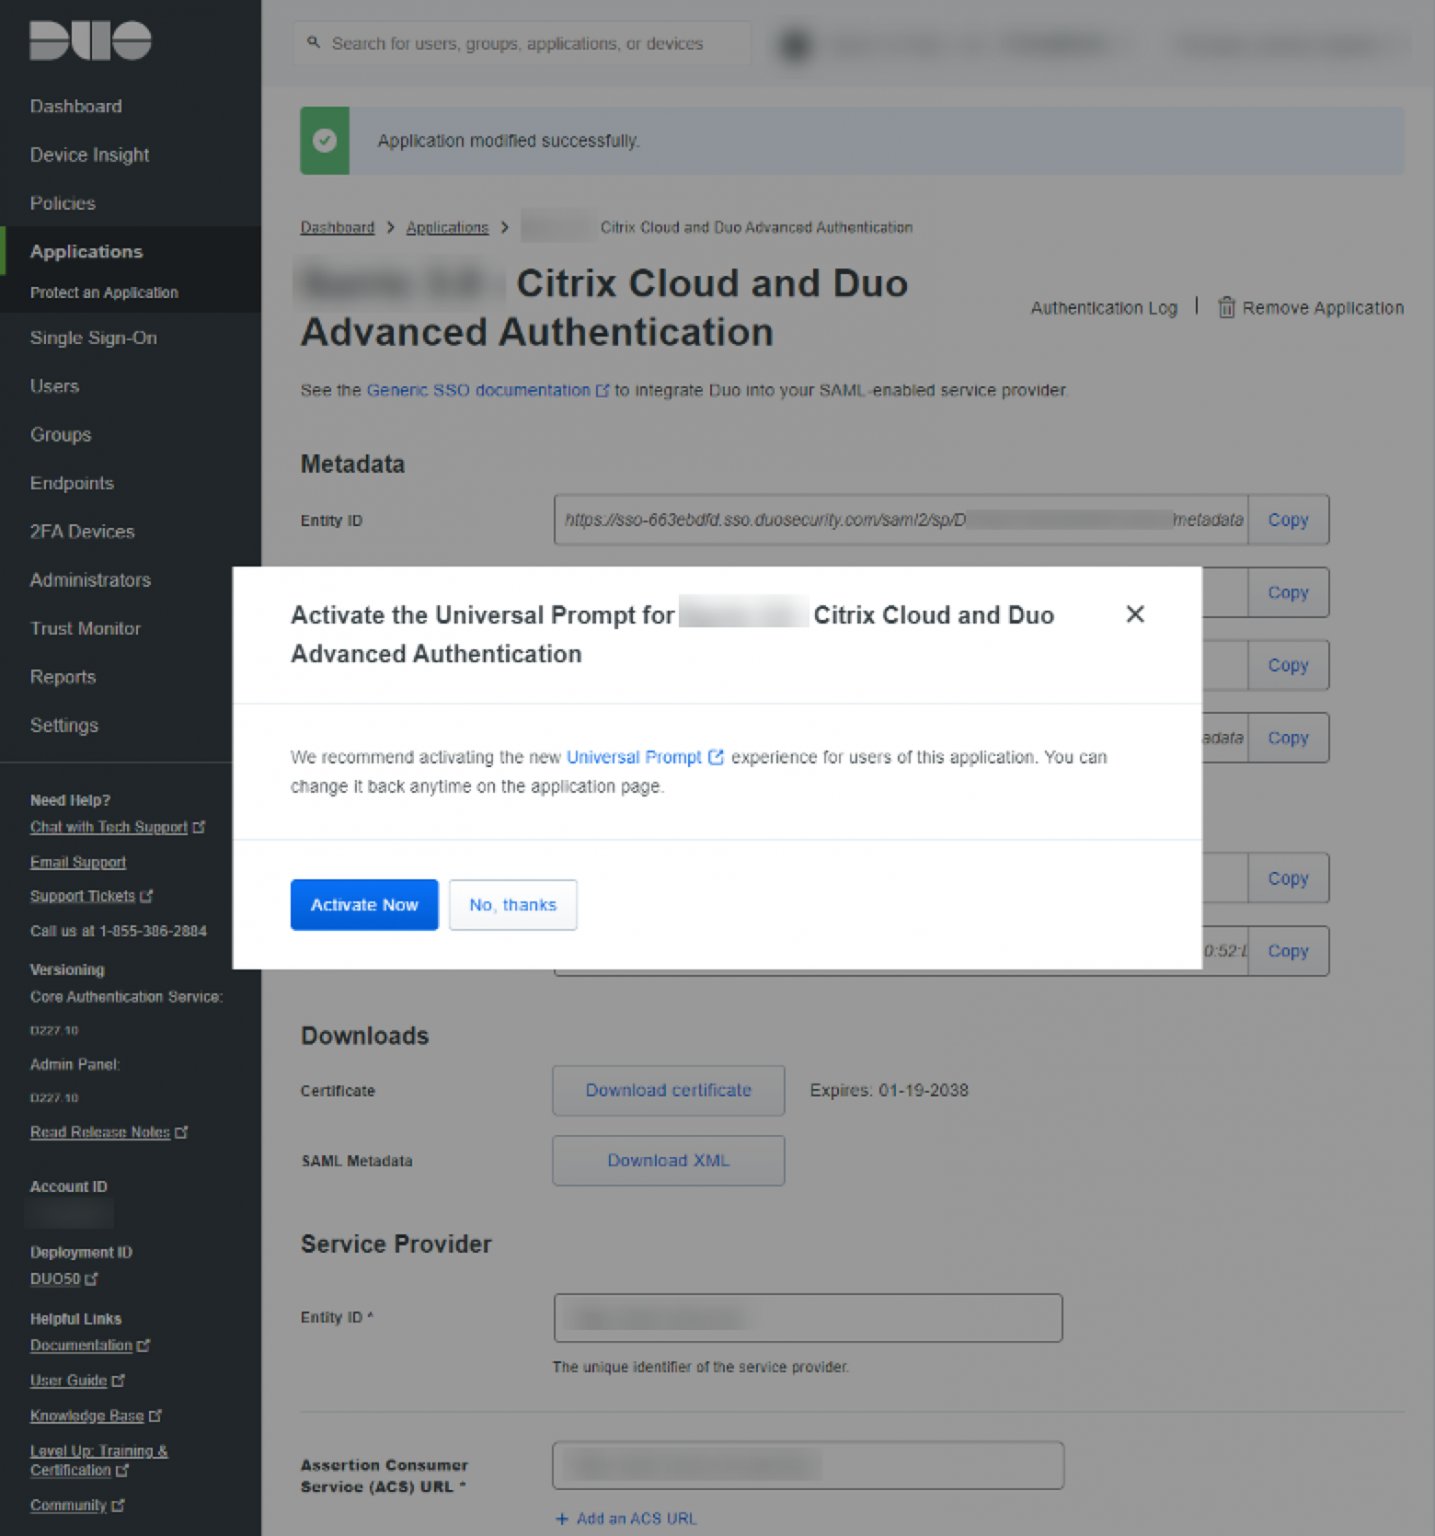Select 2FA Devices in the sidebar
The height and width of the screenshot is (1536, 1435).
(82, 531)
